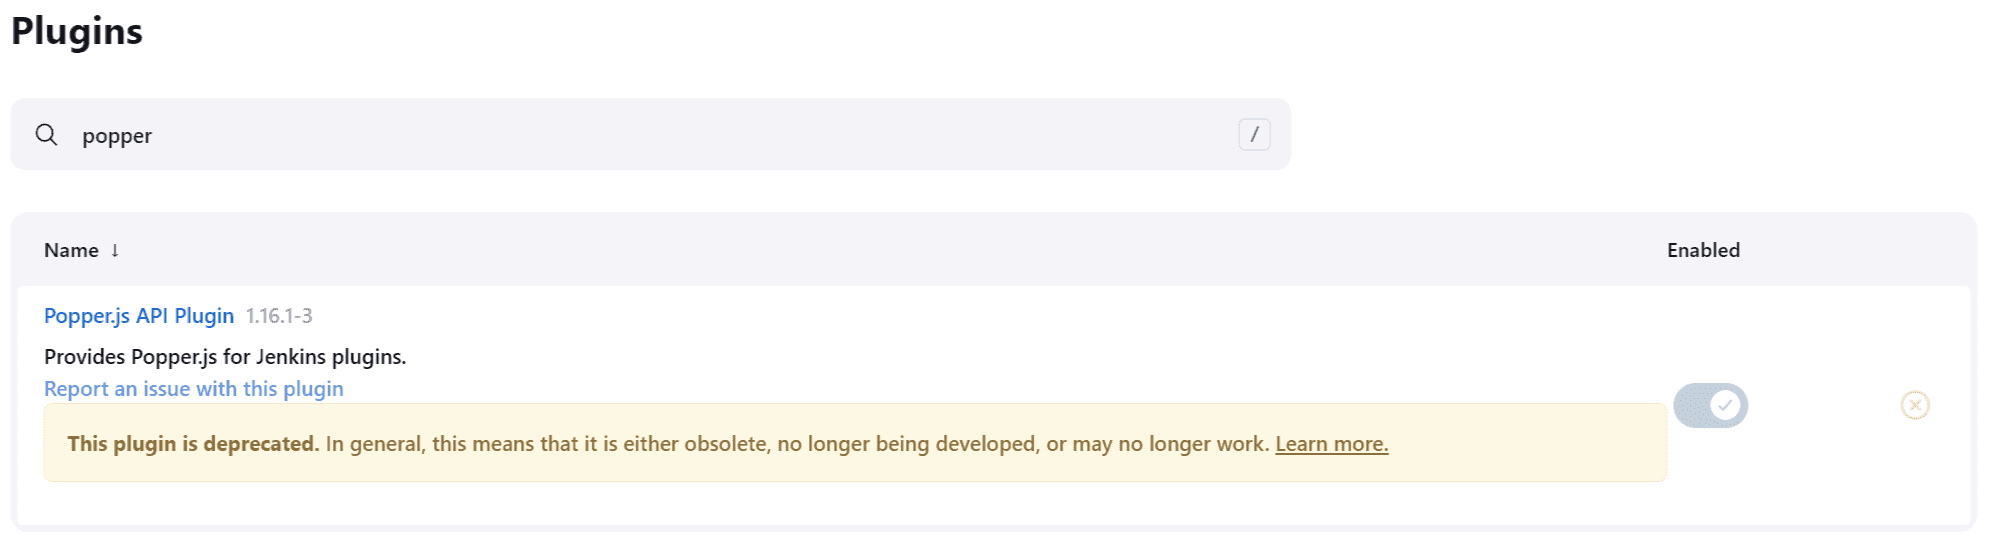Click the Enabled column header
Image resolution: width=1990 pixels, height=559 pixels.
pos(1703,250)
